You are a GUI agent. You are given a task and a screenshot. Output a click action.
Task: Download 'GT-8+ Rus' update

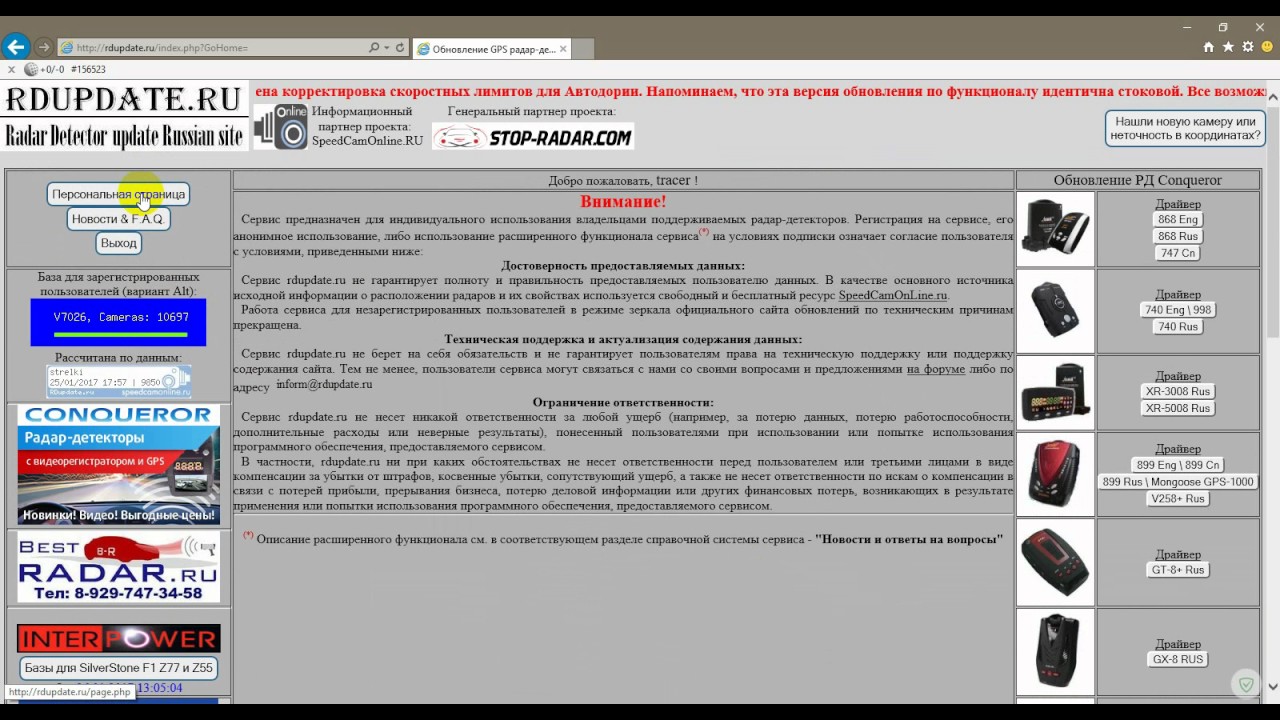coord(1177,570)
